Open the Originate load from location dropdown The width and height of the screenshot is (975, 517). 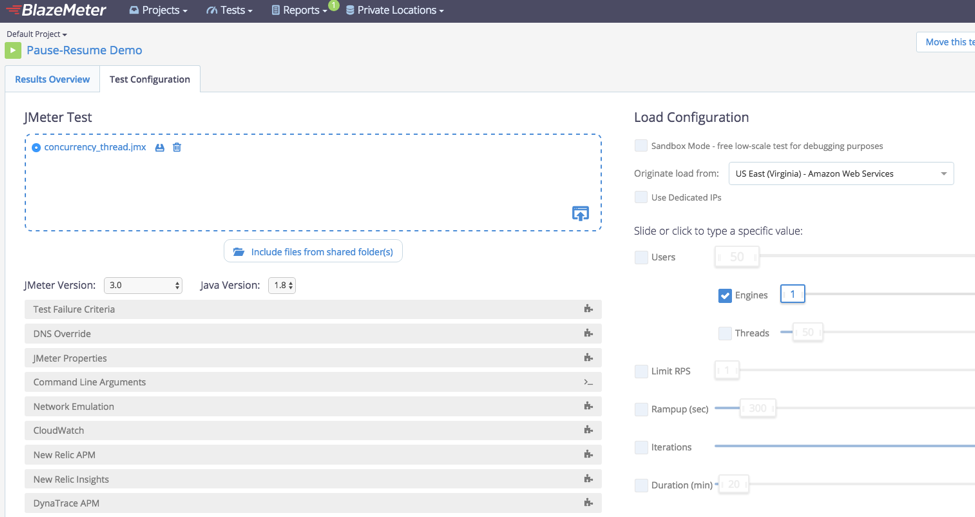840,174
